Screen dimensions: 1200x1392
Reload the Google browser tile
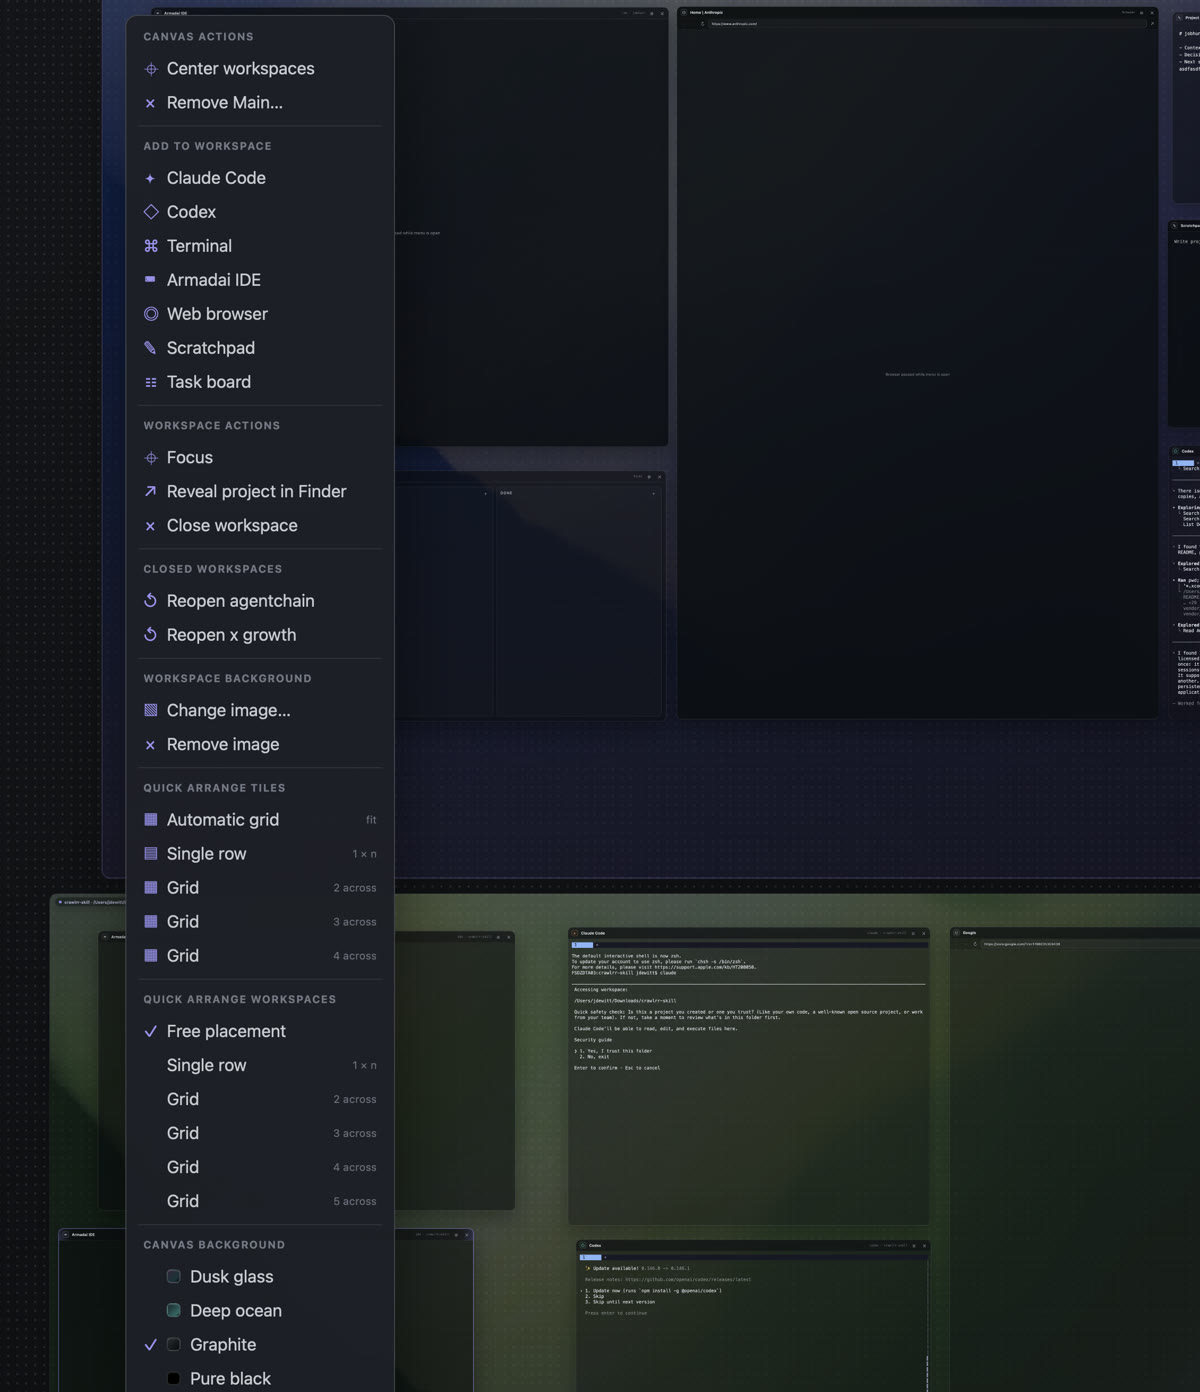point(975,944)
